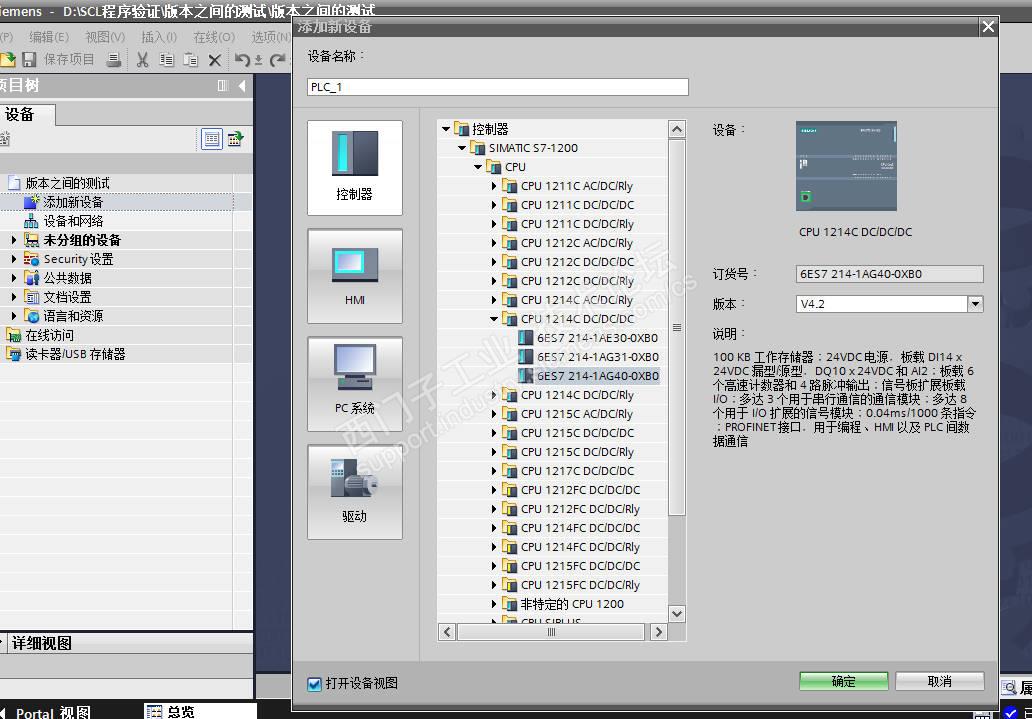
Task: Click the 6ES7 214-1AG31-0XB0 module icon
Action: coord(525,357)
